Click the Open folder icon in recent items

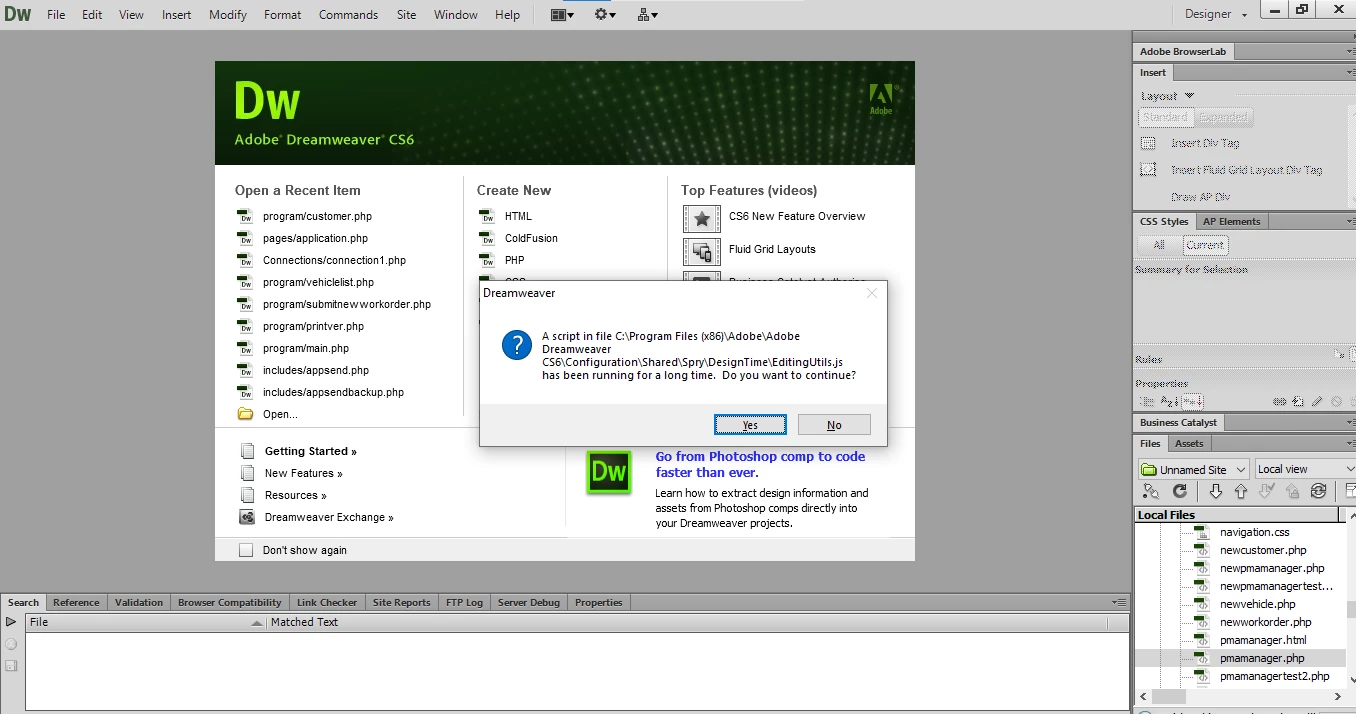(245, 414)
